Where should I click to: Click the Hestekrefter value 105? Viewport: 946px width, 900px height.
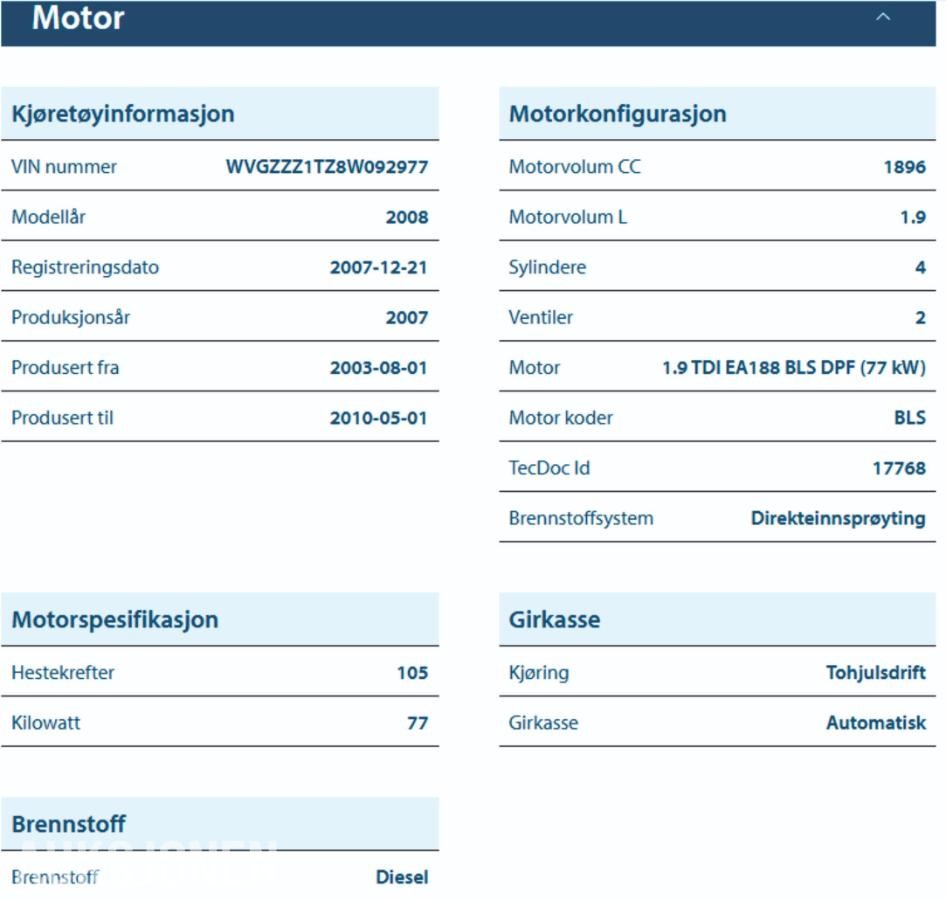413,673
